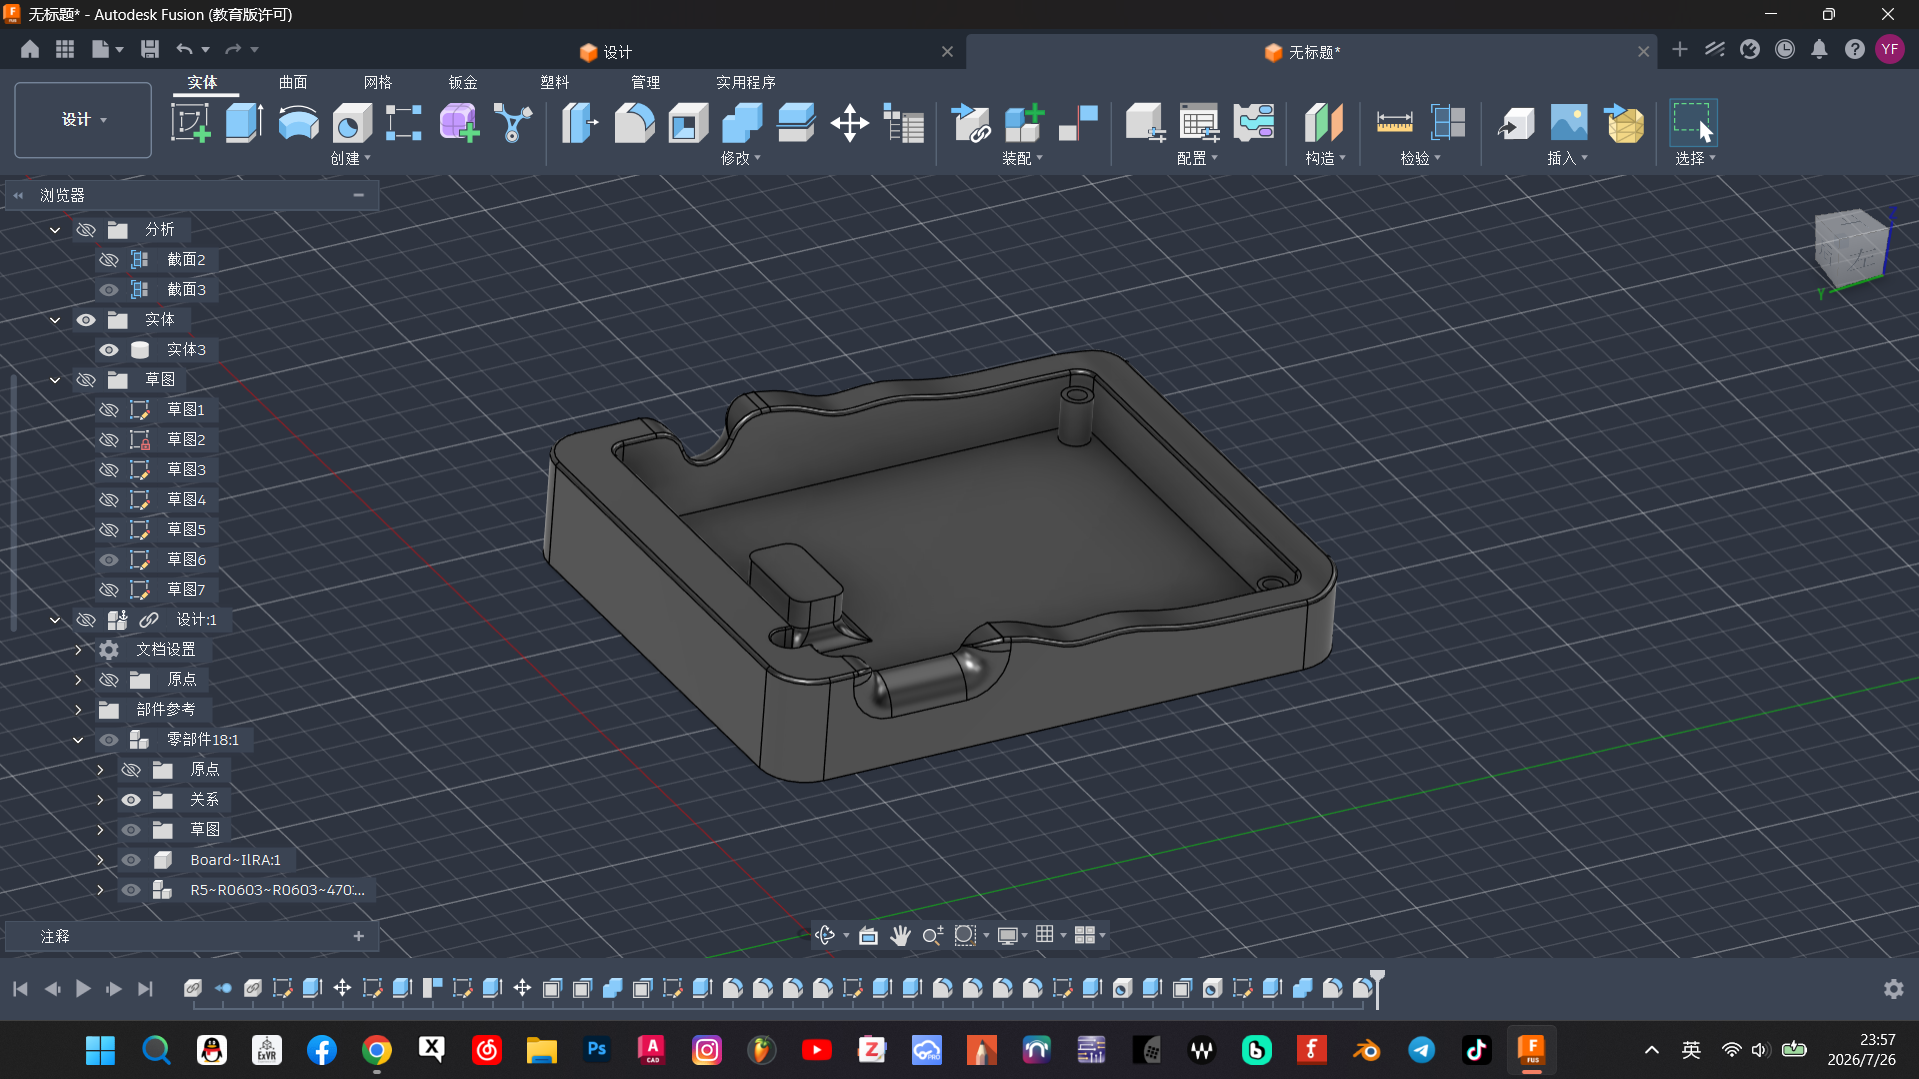Select the Create Sketch tool
This screenshot has height=1079, width=1919.
pos(190,123)
